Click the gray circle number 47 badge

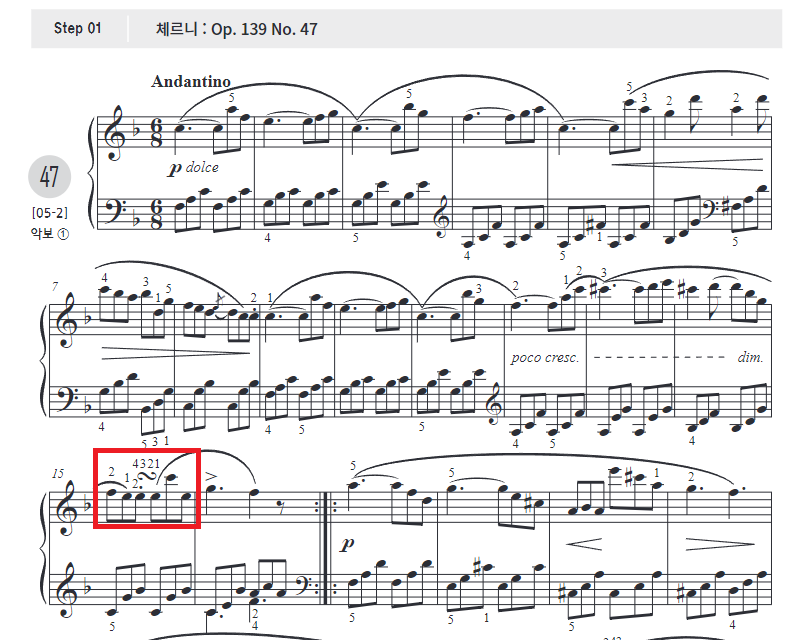tap(49, 177)
